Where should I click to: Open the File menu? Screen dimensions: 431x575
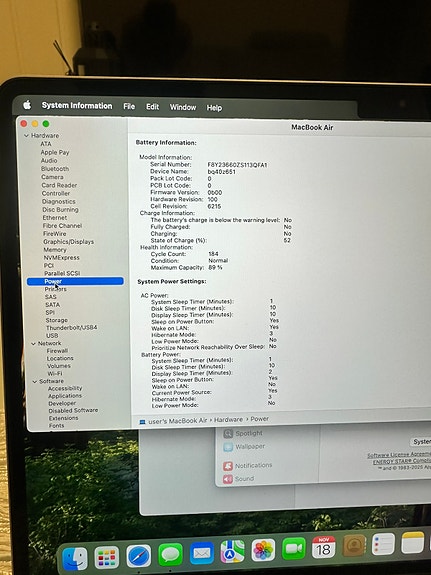pos(129,106)
